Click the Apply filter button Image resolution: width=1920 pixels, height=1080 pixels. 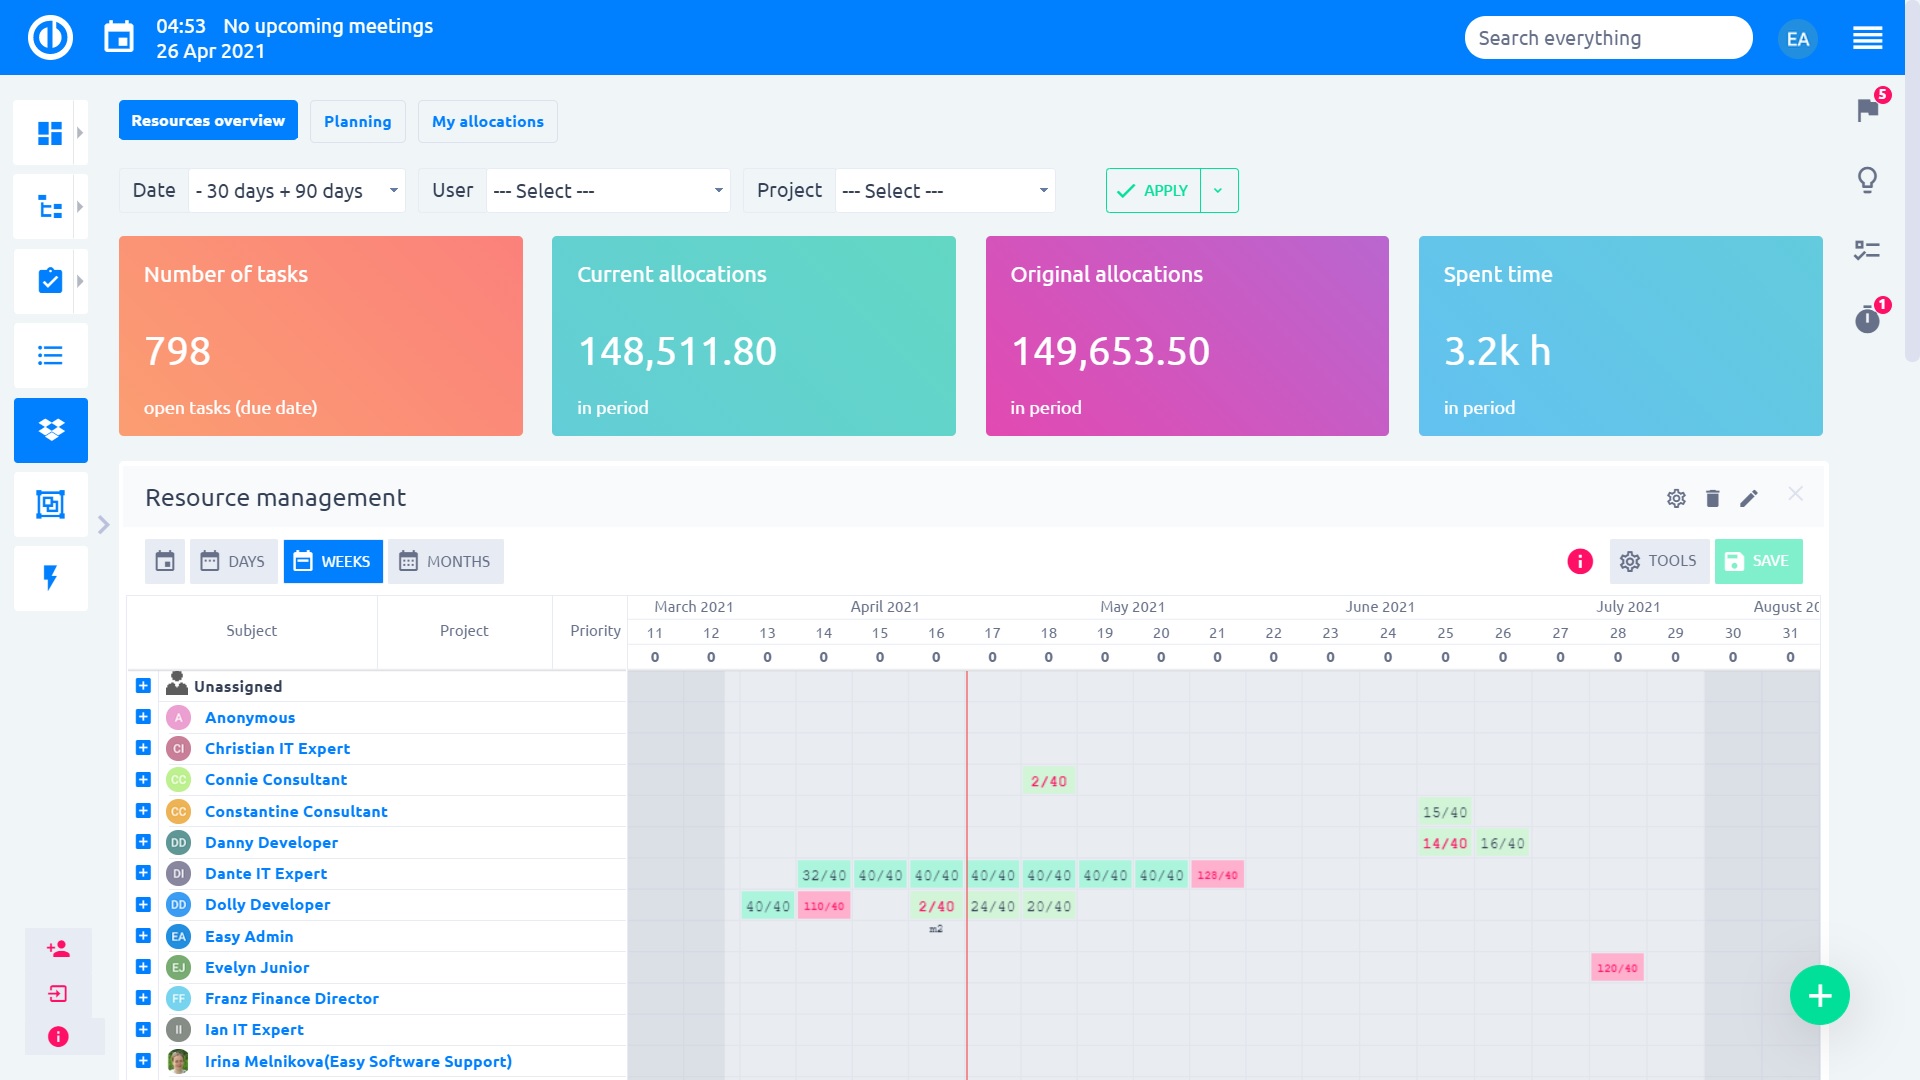pyautogui.click(x=1153, y=191)
